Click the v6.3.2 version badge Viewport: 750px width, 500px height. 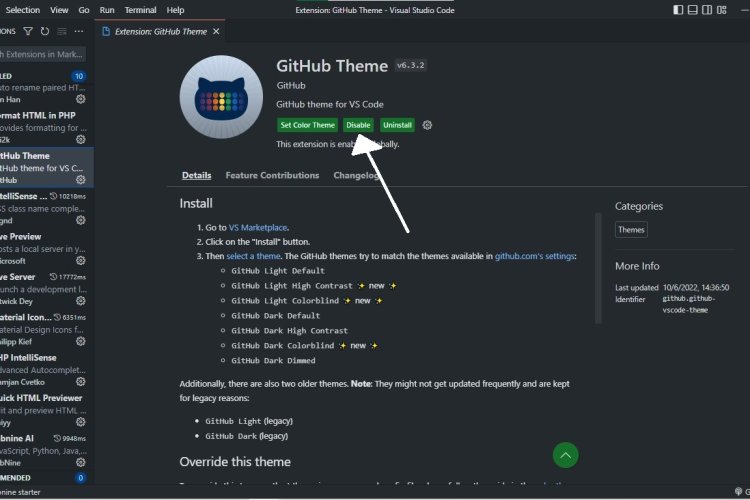click(x=410, y=66)
